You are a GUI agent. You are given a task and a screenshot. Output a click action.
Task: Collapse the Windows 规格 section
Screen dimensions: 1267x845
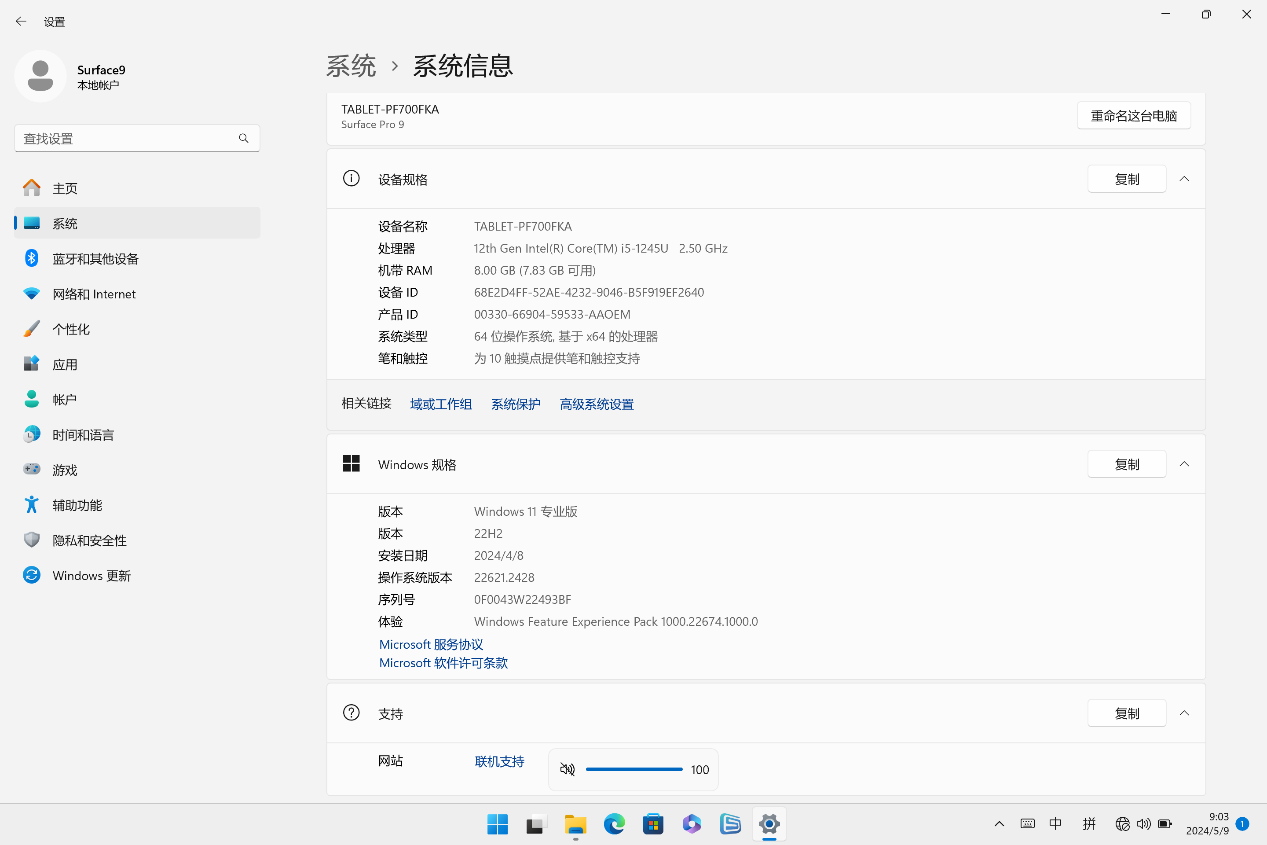1184,464
